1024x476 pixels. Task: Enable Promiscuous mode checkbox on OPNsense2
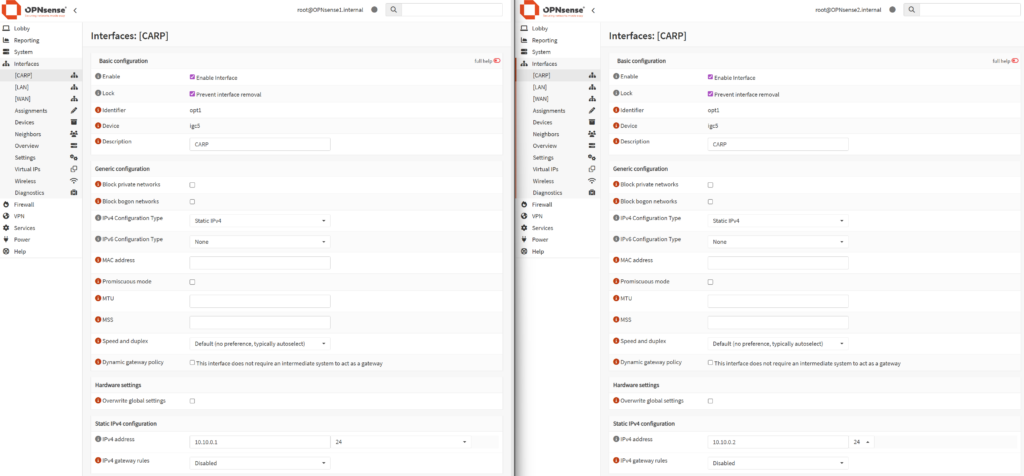pos(710,282)
